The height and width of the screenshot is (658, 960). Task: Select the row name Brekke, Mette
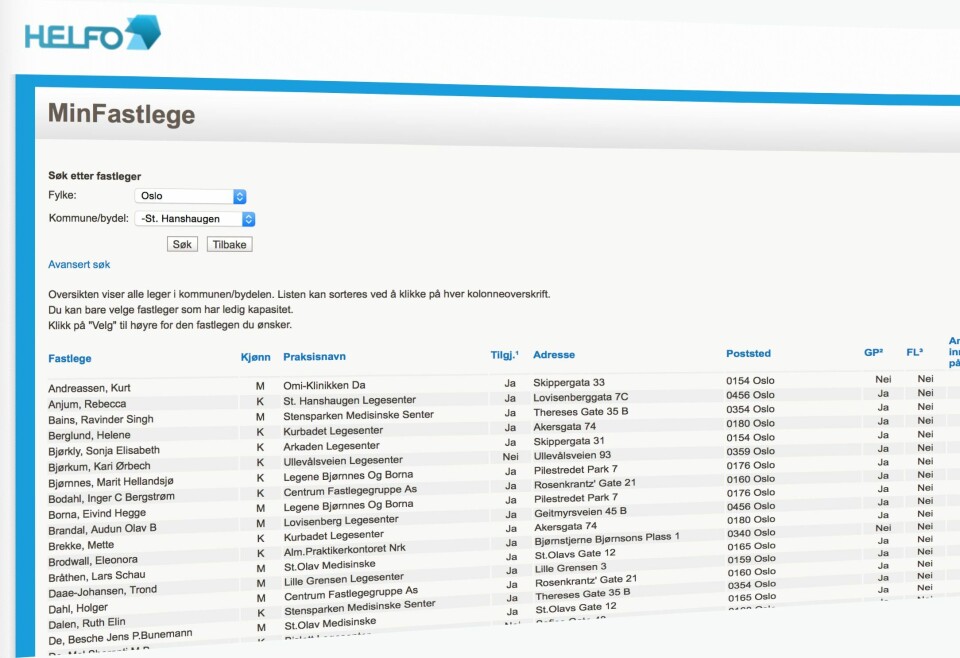point(81,545)
